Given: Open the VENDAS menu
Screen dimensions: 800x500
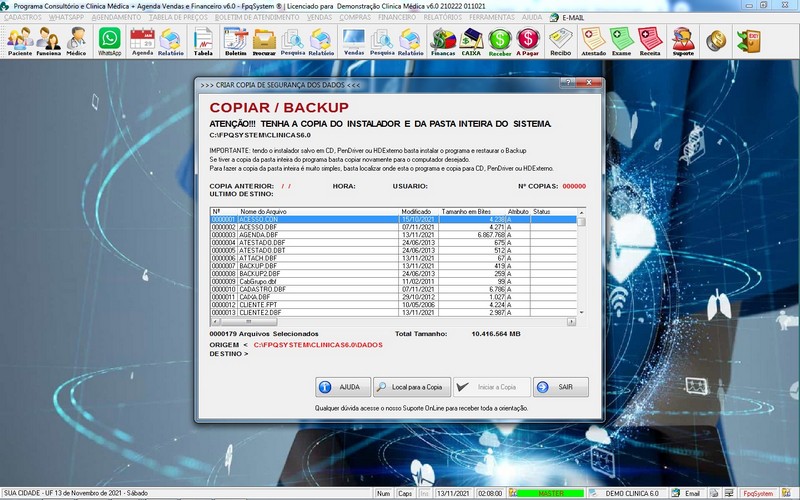Looking at the screenshot, I should (319, 17).
